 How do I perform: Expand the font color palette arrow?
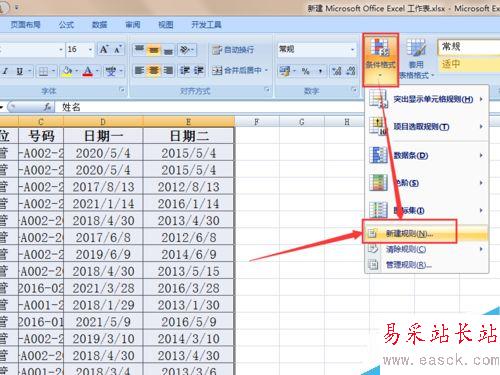[97, 71]
